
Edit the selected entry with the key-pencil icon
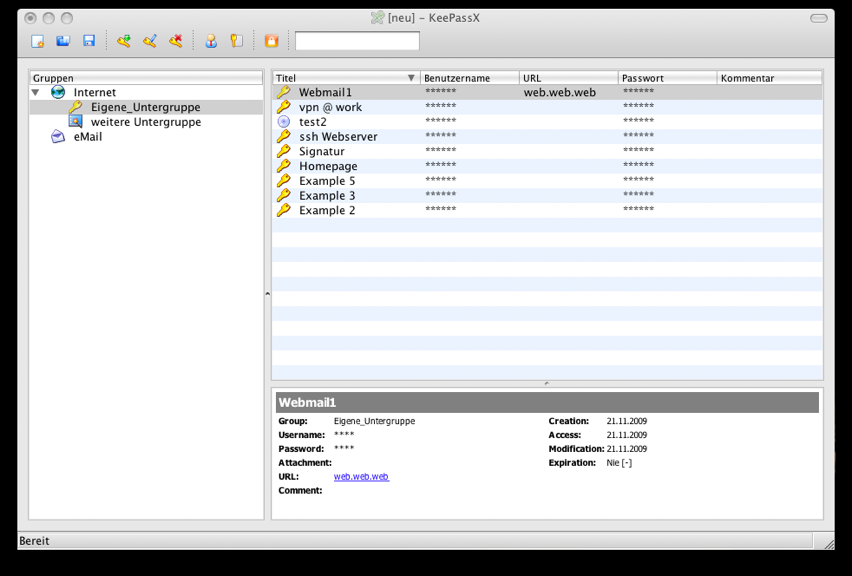tap(150, 41)
